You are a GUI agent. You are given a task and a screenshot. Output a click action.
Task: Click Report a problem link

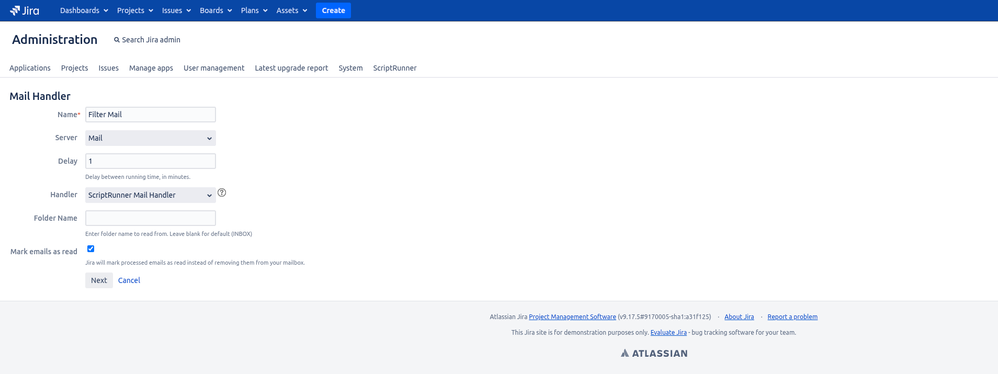[792, 317]
